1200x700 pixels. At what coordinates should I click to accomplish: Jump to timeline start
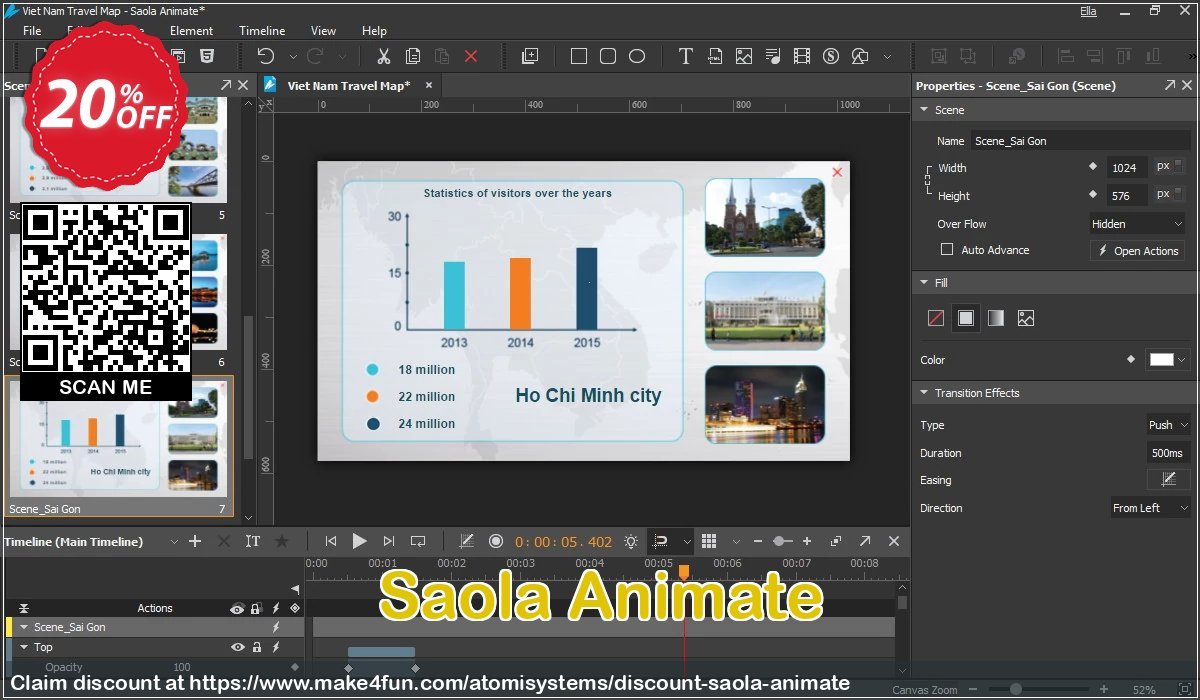tap(330, 541)
